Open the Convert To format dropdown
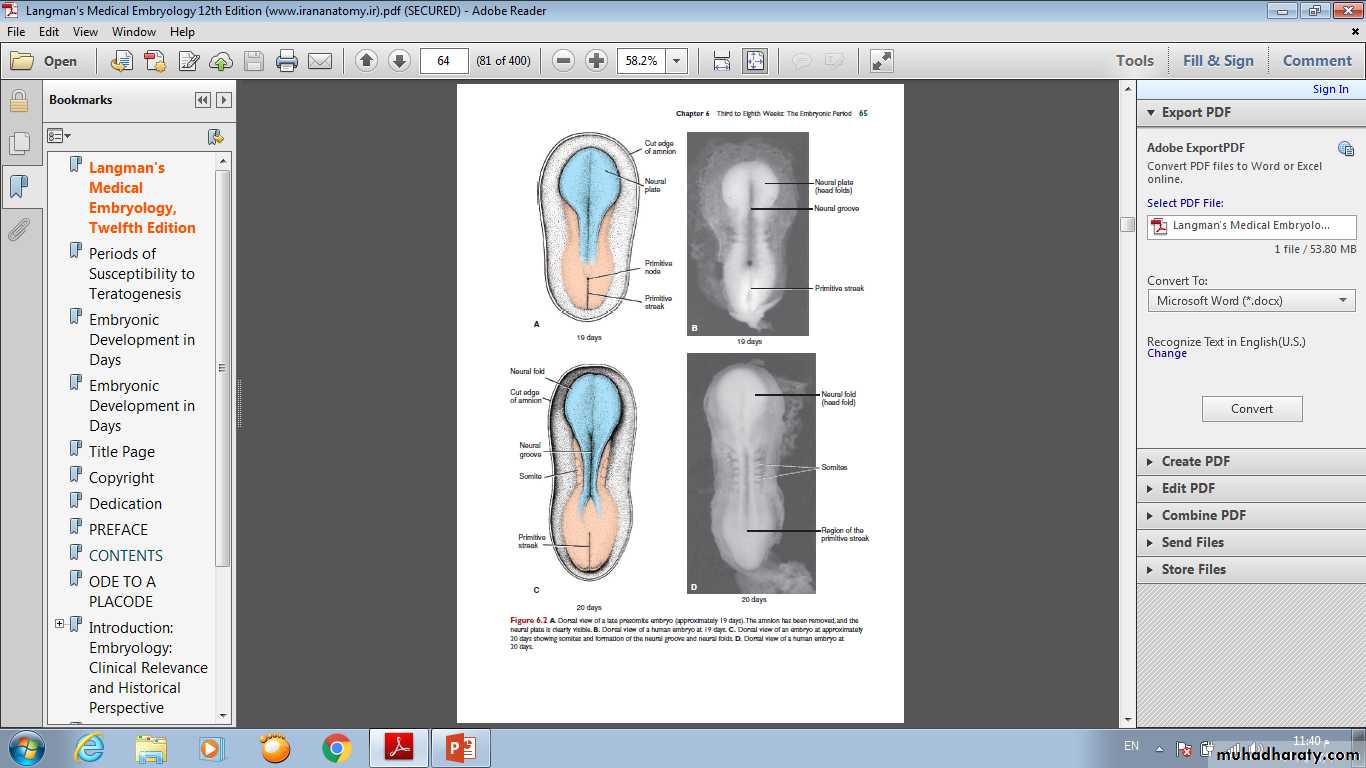The height and width of the screenshot is (768, 1366). [1251, 301]
